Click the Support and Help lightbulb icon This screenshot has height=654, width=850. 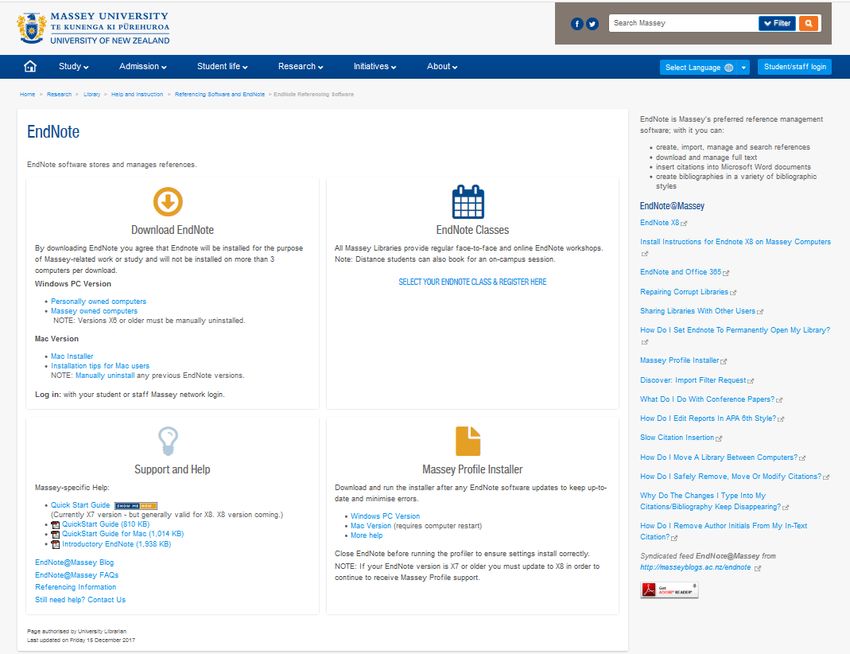pyautogui.click(x=168, y=440)
